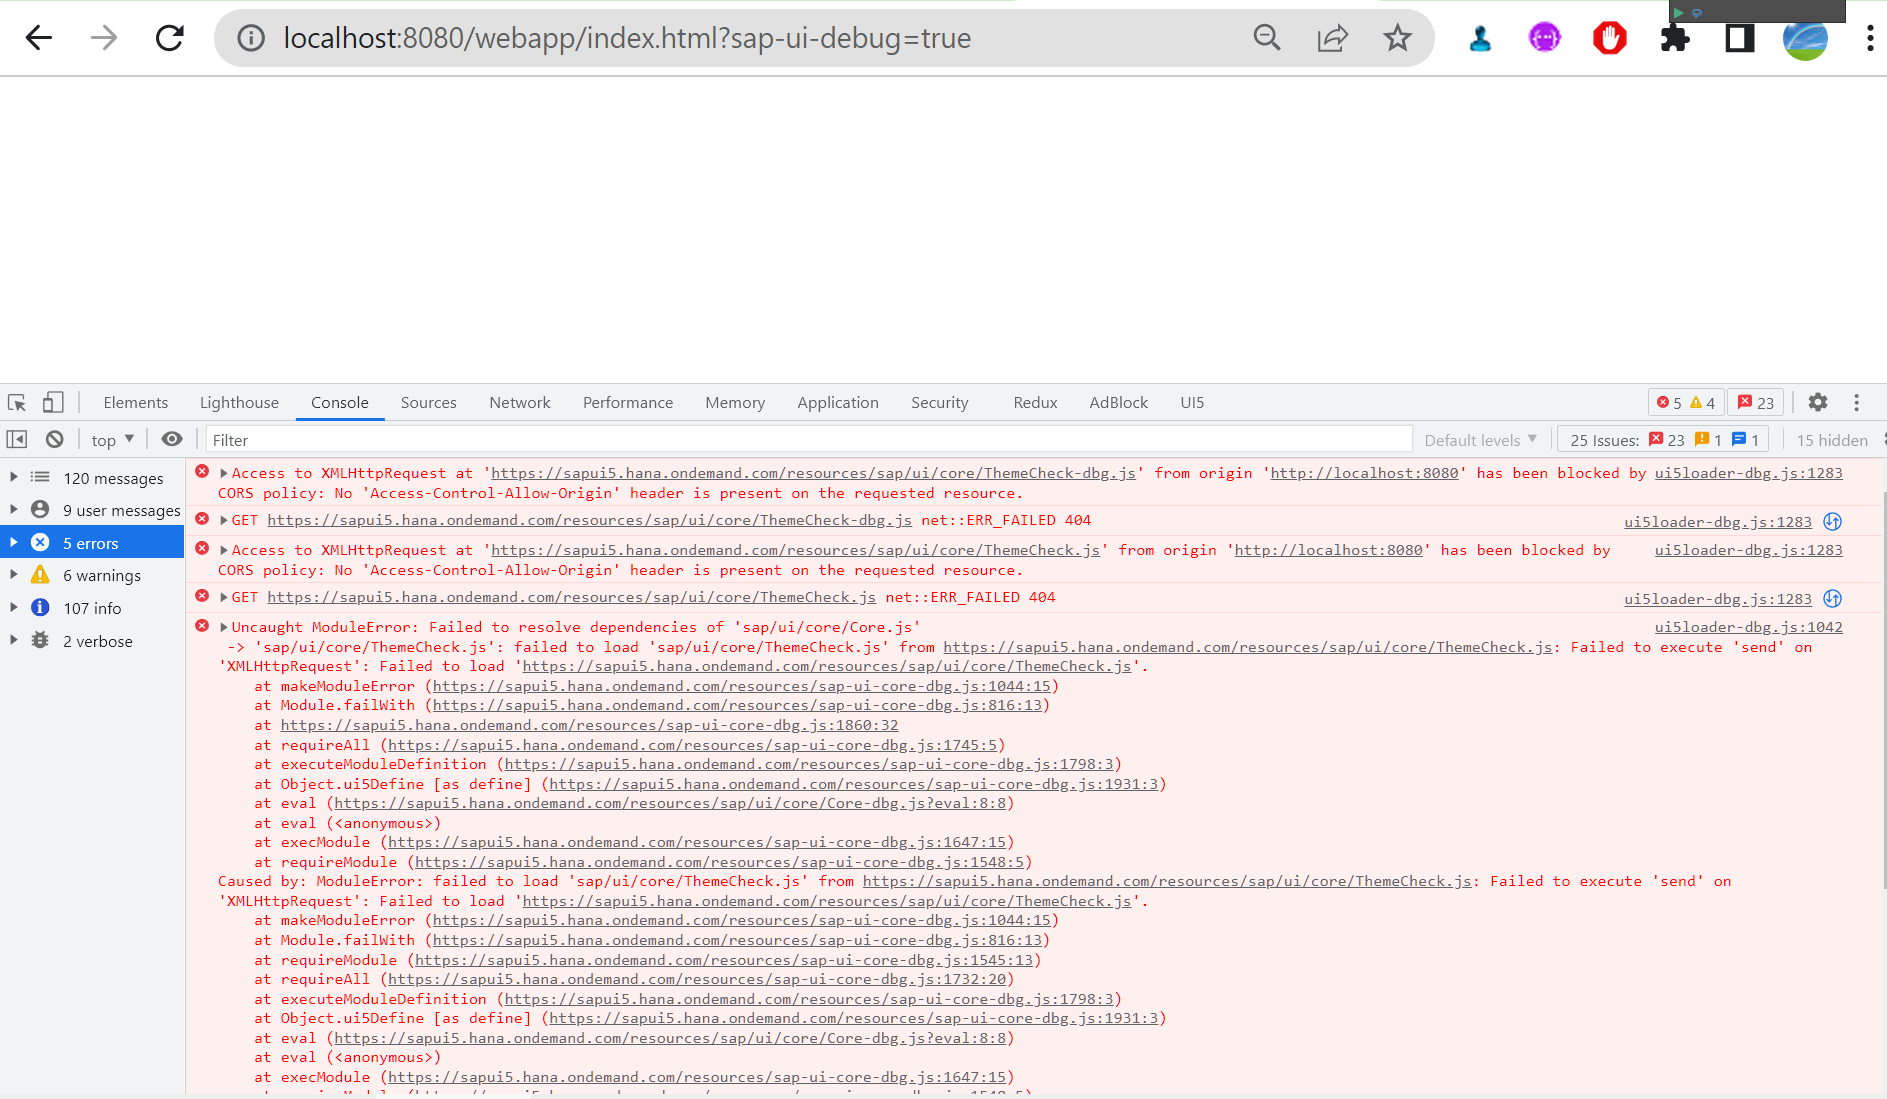The height and width of the screenshot is (1099, 1887).
Task: Open Chrome's three-dot menu
Action: tap(1869, 38)
